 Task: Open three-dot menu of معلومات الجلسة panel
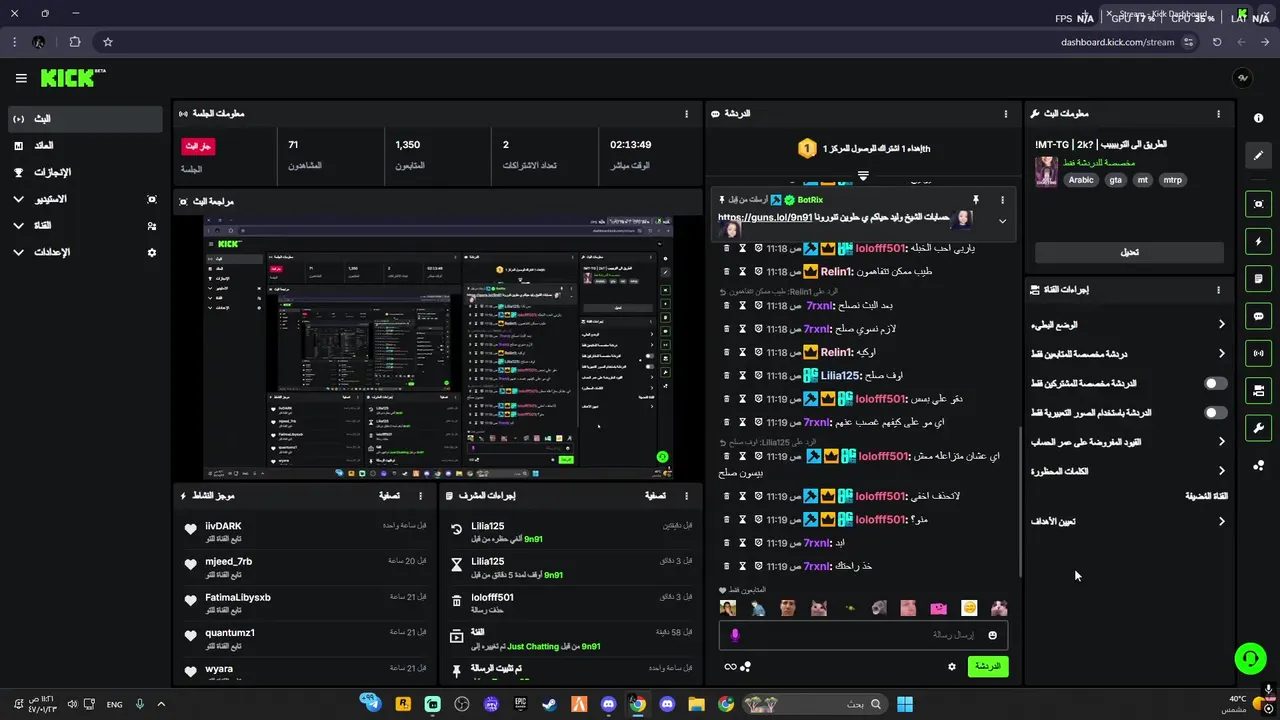(x=686, y=114)
